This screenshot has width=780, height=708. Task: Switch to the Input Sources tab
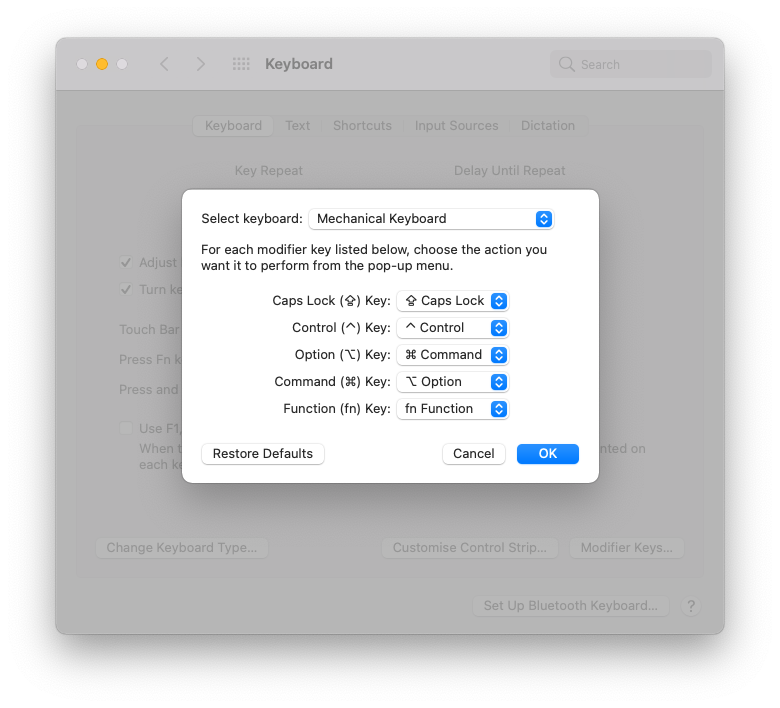[456, 125]
